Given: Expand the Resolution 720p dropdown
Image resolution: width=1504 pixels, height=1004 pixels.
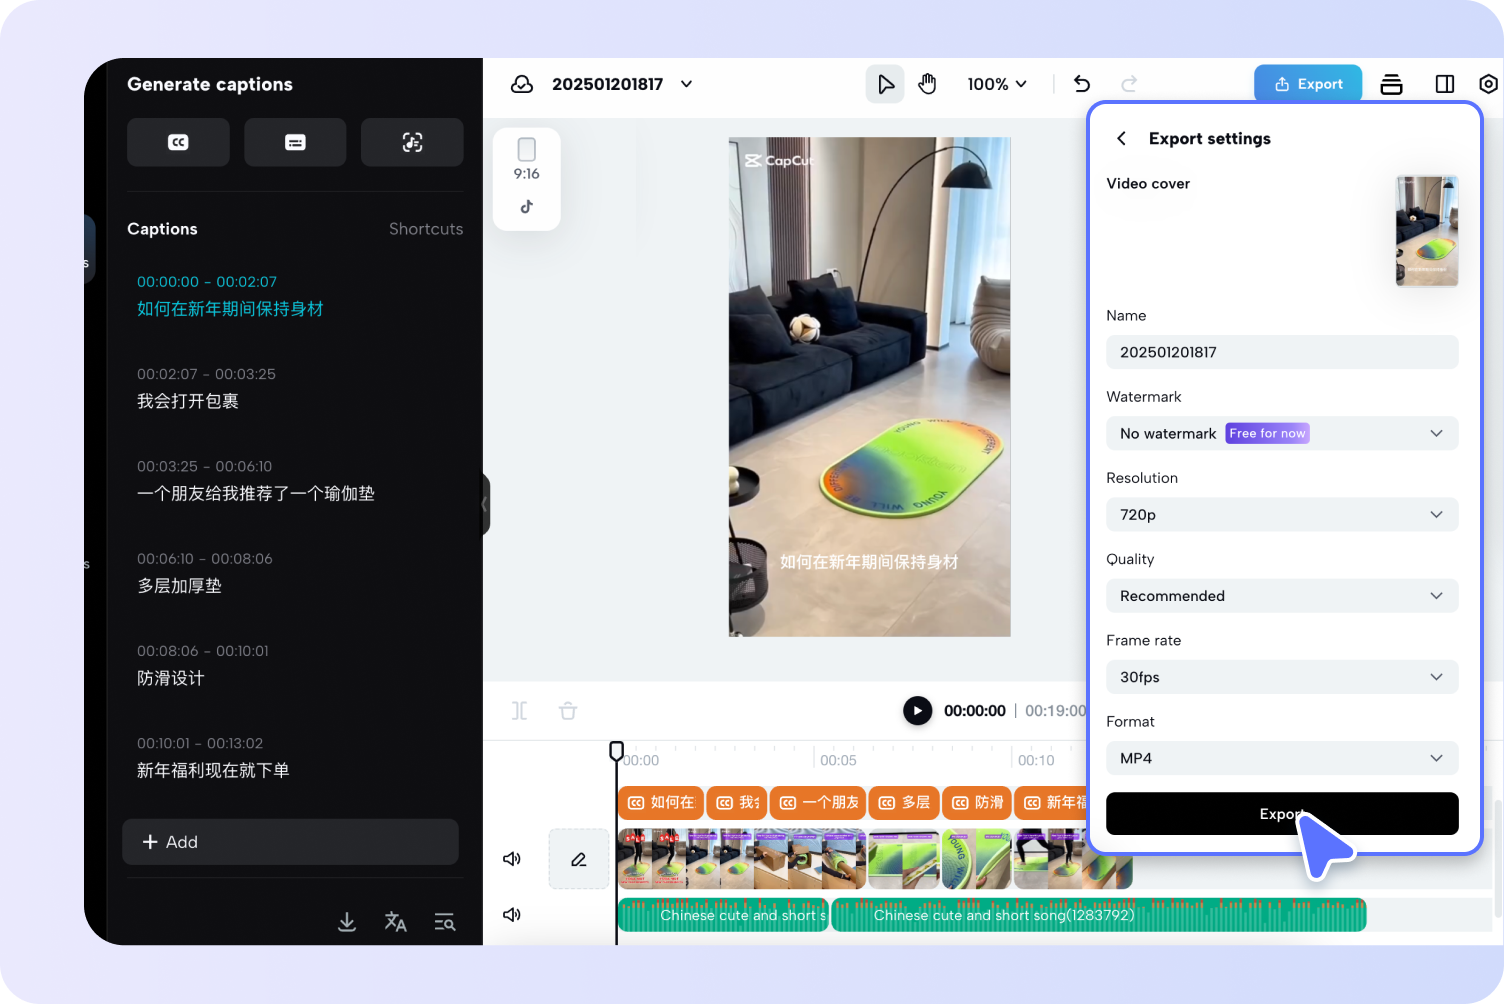Looking at the screenshot, I should tap(1282, 515).
